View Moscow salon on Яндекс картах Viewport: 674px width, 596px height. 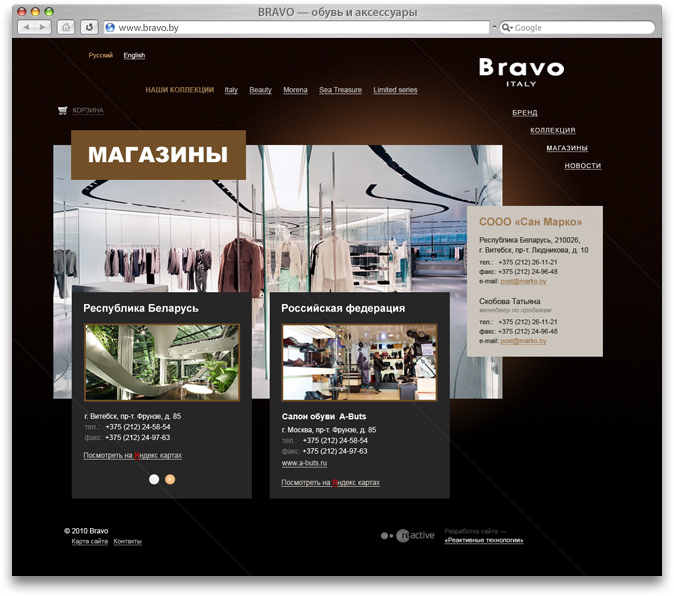coord(331,483)
